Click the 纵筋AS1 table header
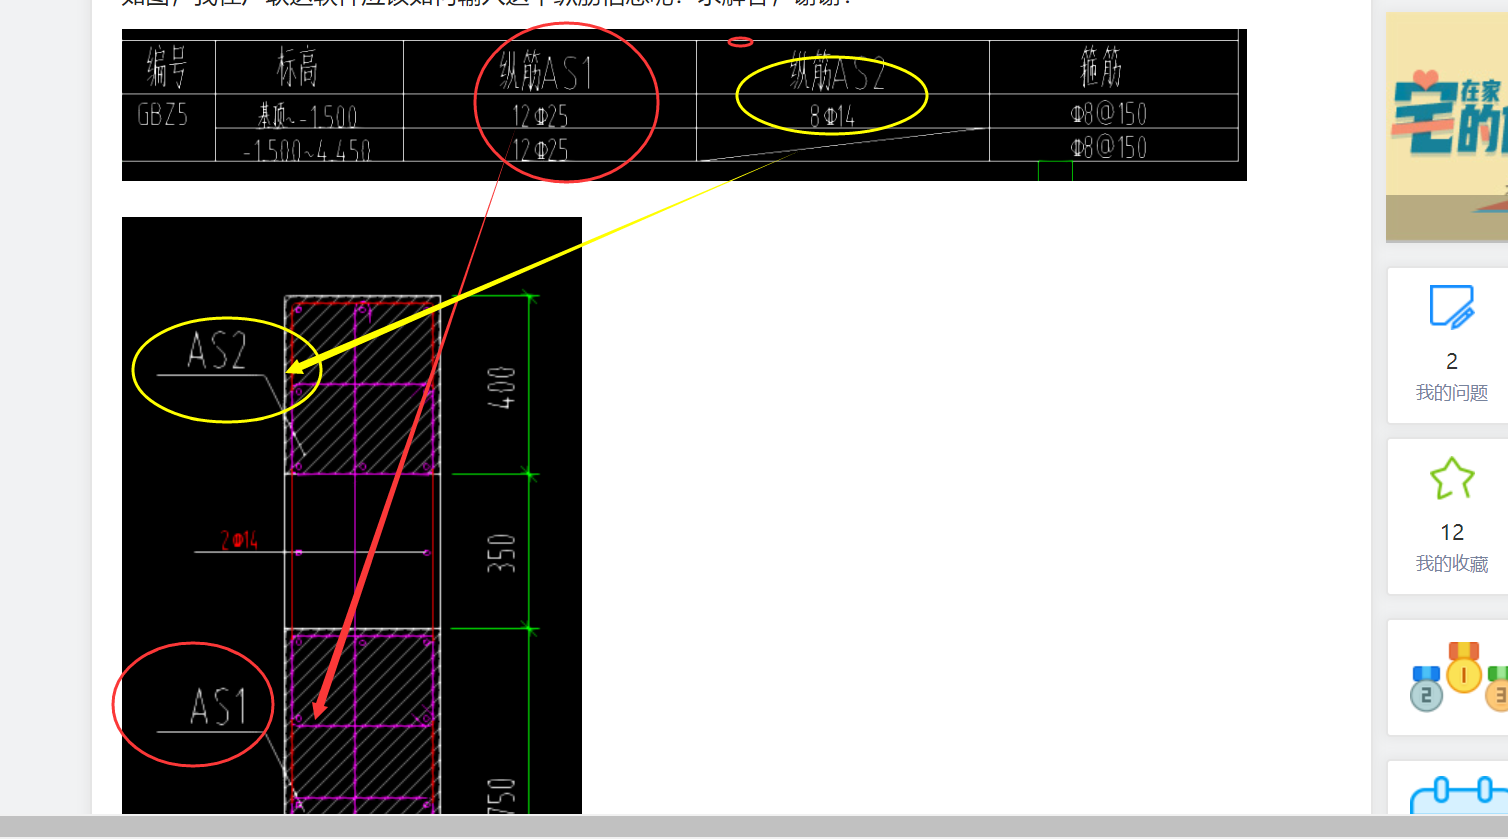 pyautogui.click(x=546, y=72)
